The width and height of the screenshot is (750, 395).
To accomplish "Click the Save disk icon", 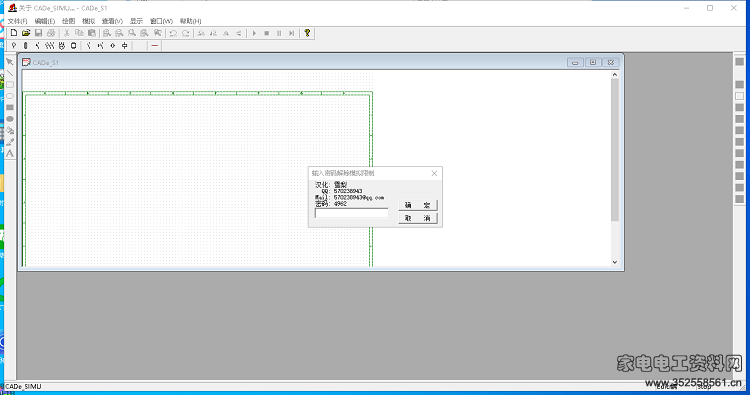I will pos(38,33).
